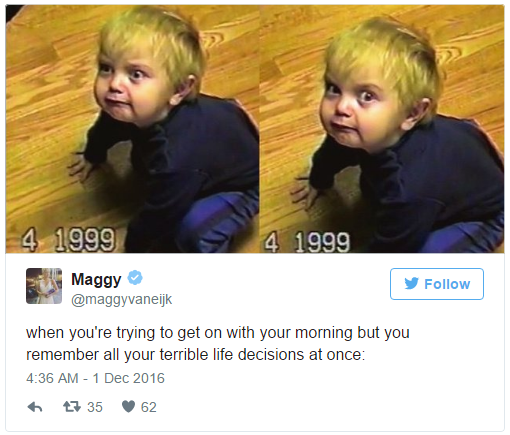The image size is (510, 435).
Task: Click the 1999 date stamp on right photo
Action: click(322, 242)
